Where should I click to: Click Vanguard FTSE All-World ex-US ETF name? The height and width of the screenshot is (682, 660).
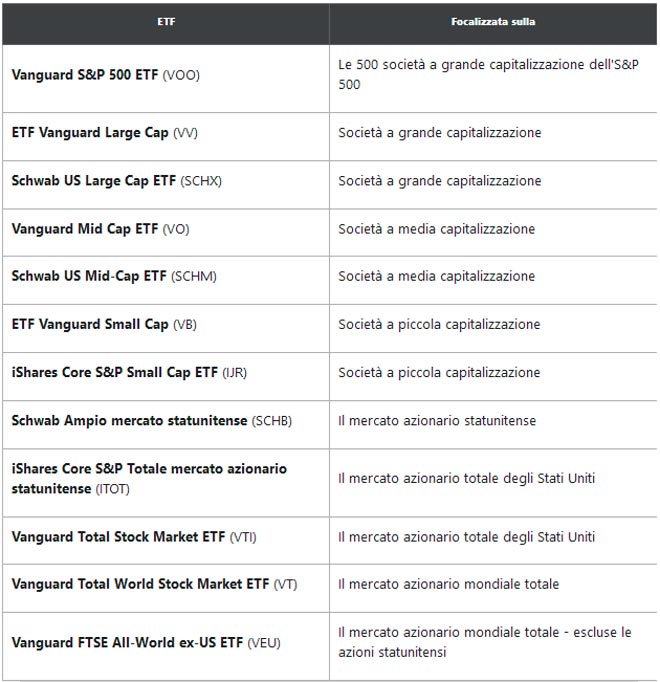[x=147, y=641]
